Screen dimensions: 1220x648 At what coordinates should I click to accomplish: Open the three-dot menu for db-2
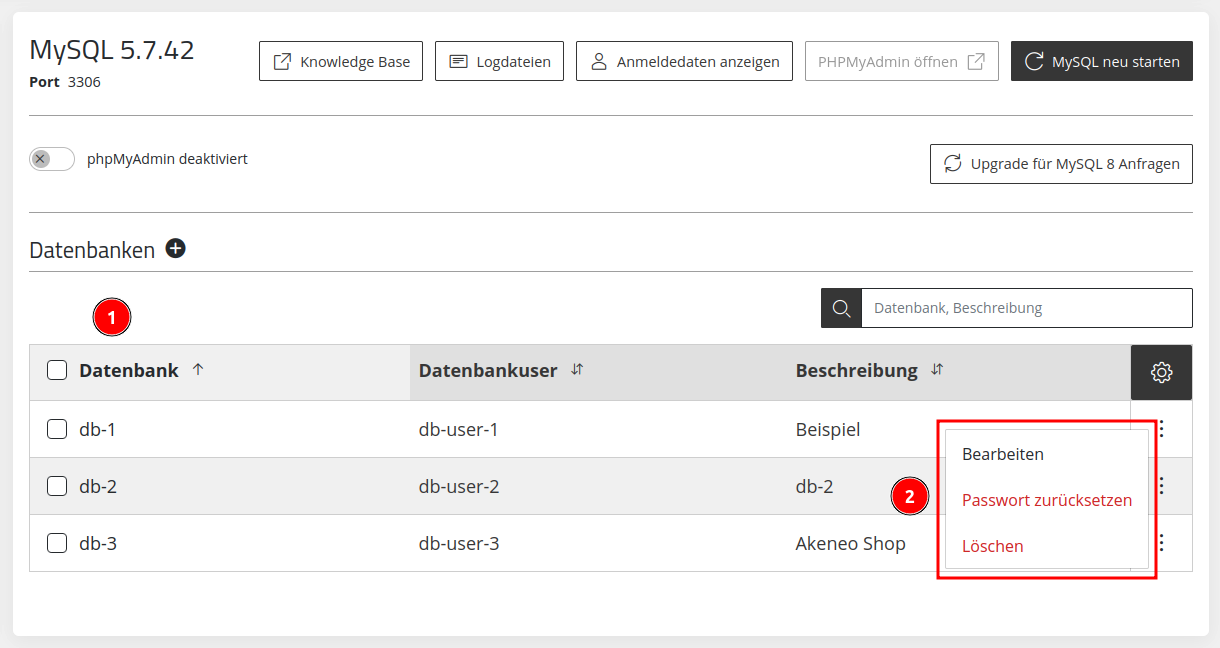click(1162, 486)
